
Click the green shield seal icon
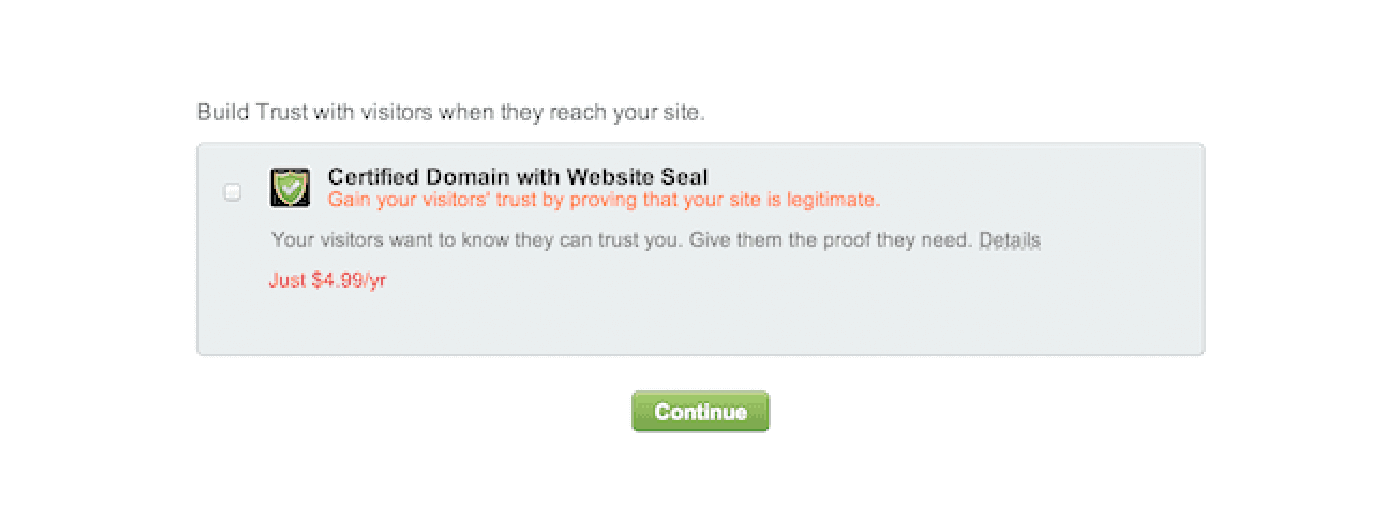click(x=290, y=188)
